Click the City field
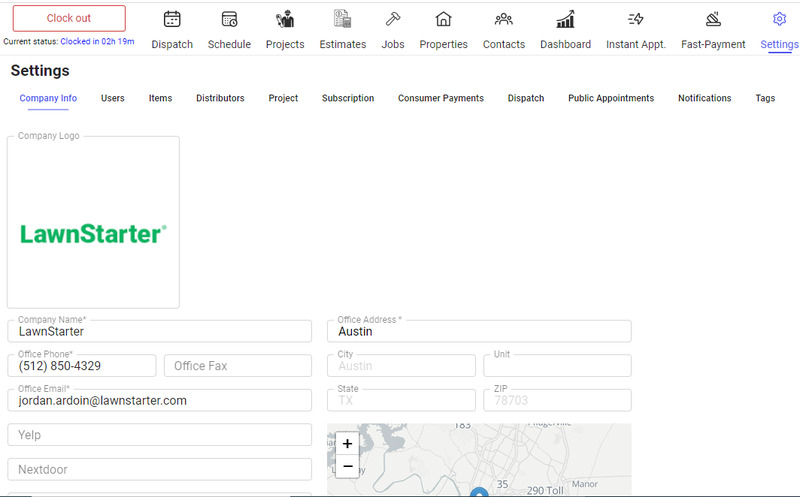 click(402, 366)
